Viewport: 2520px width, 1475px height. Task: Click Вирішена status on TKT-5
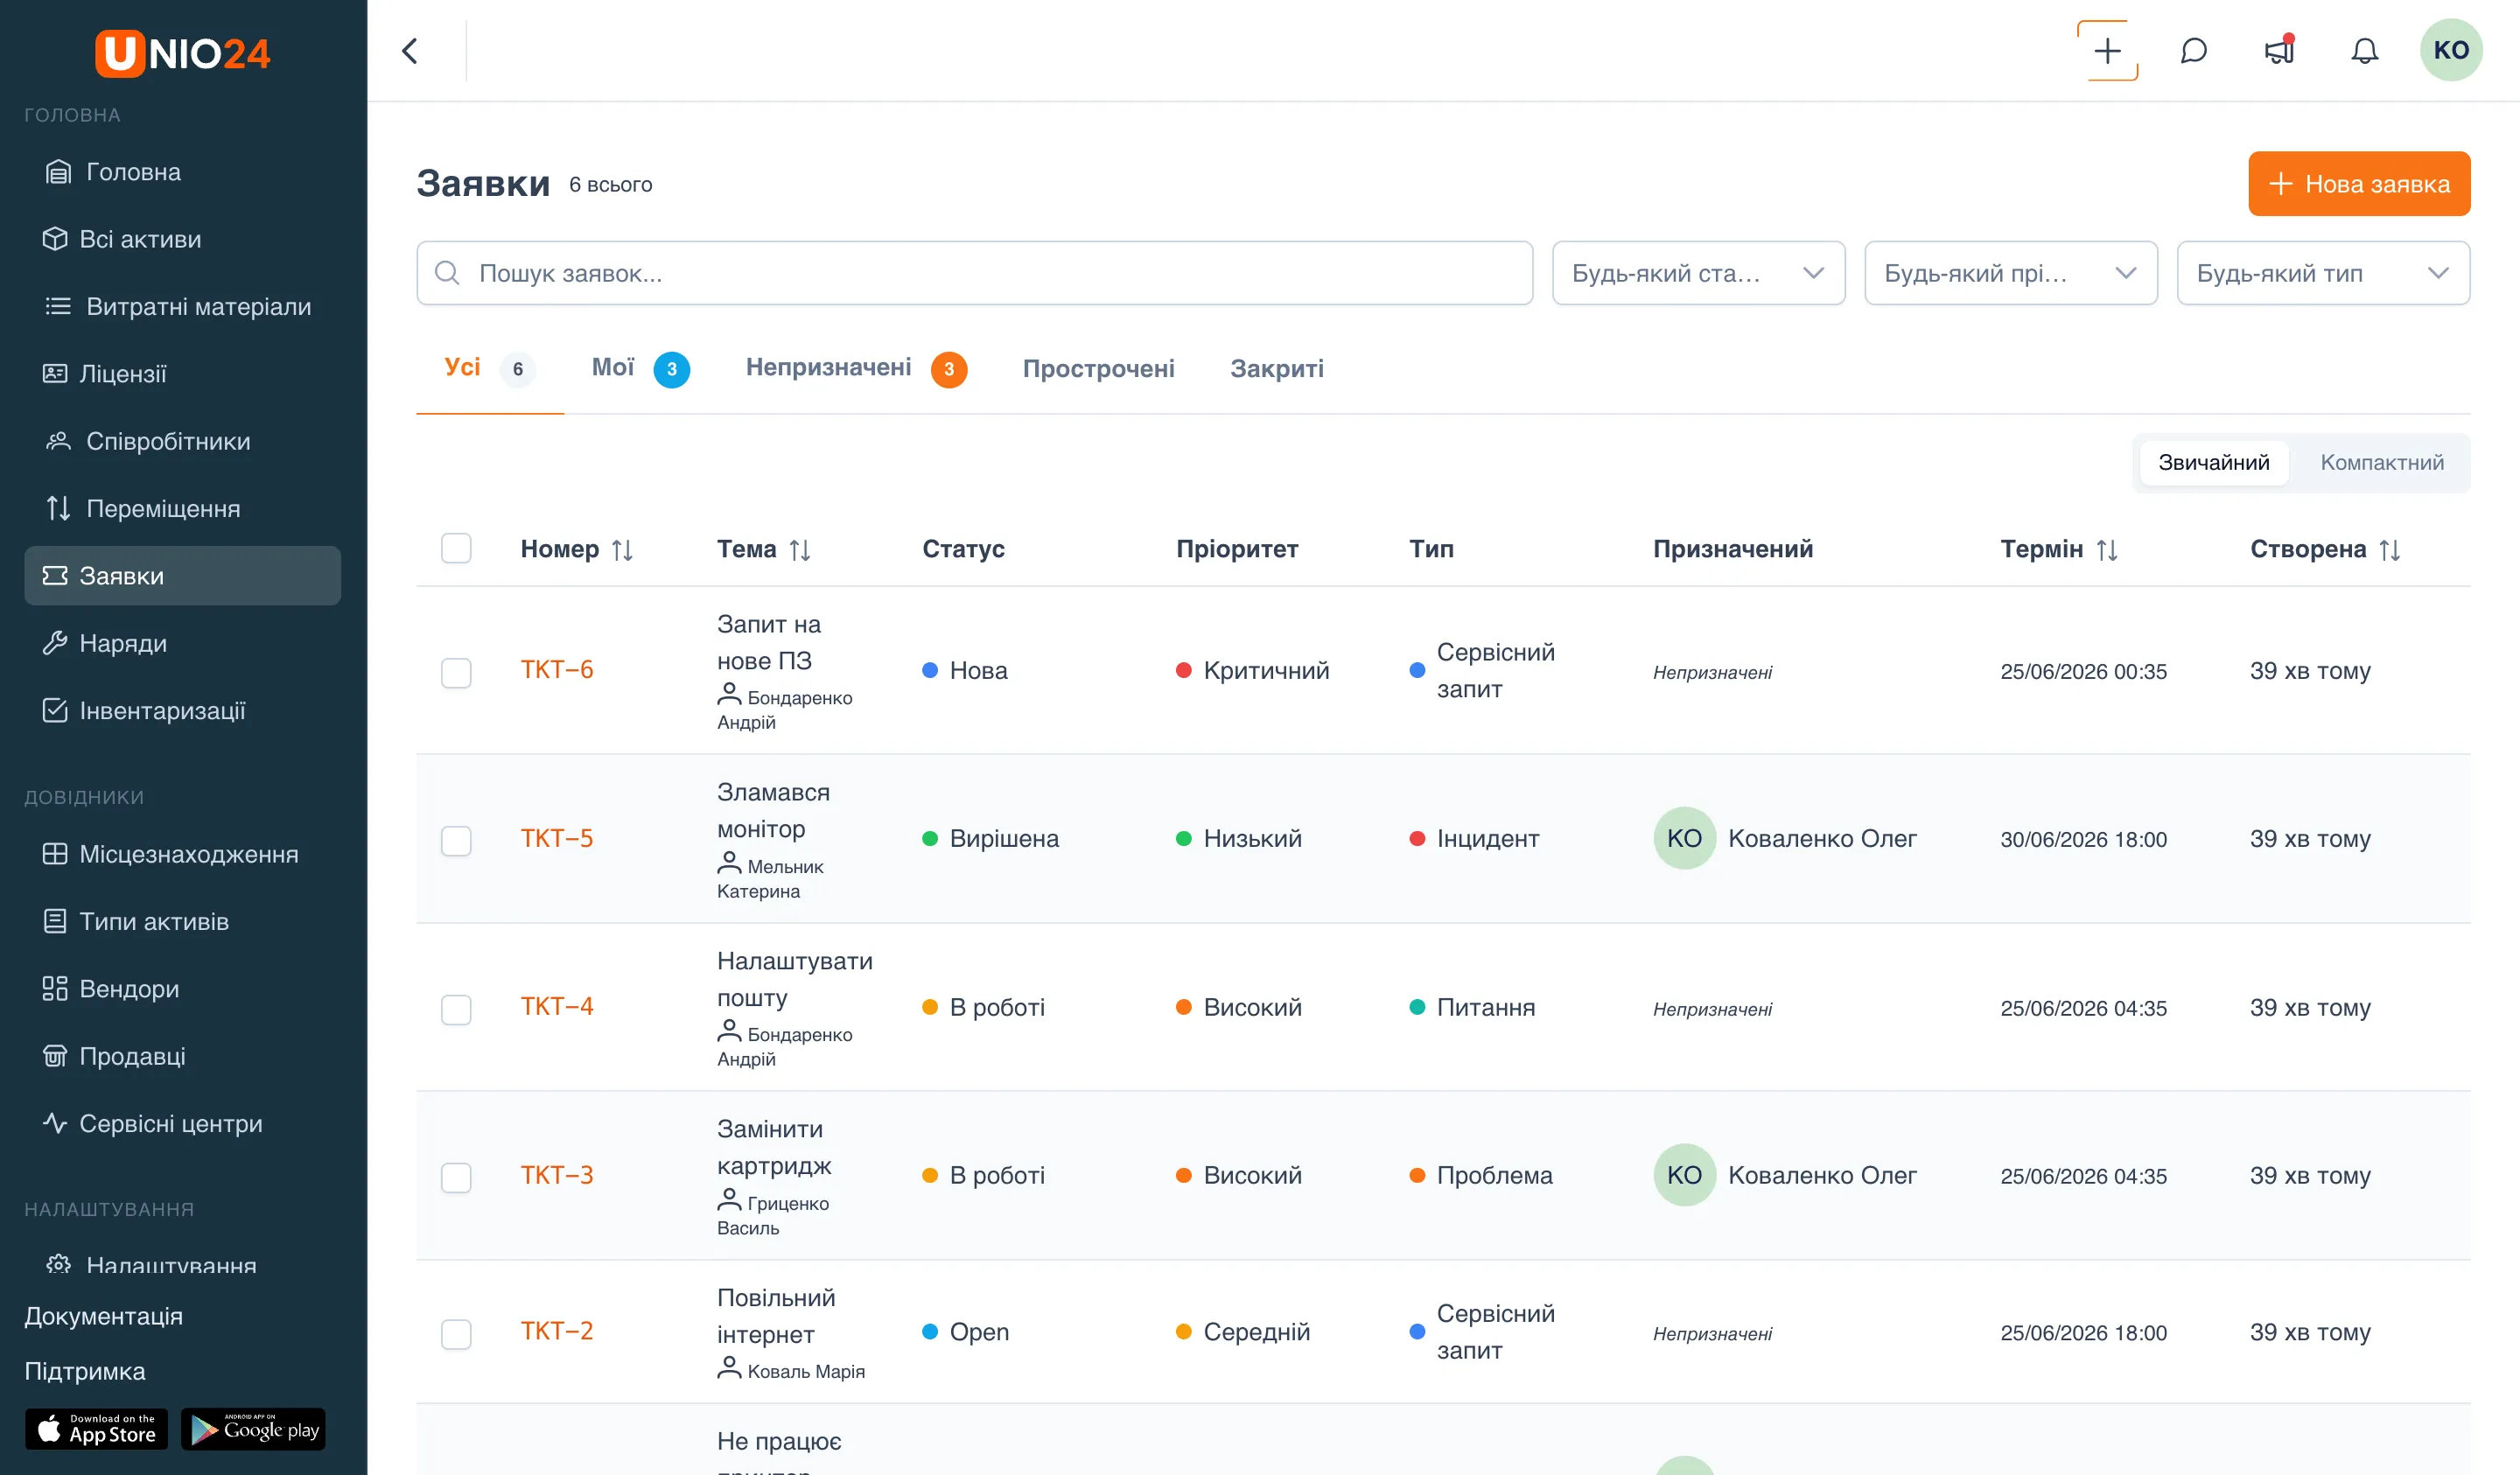990,838
